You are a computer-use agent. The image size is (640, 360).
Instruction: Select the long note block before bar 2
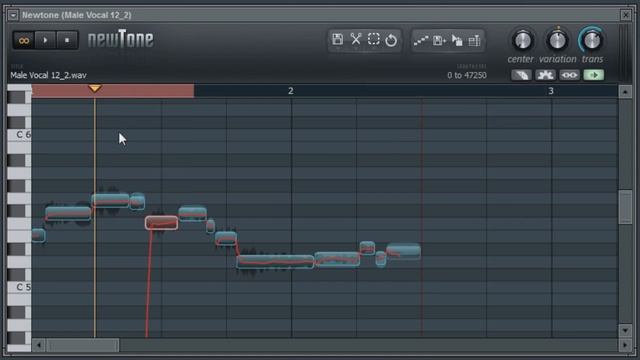point(275,261)
